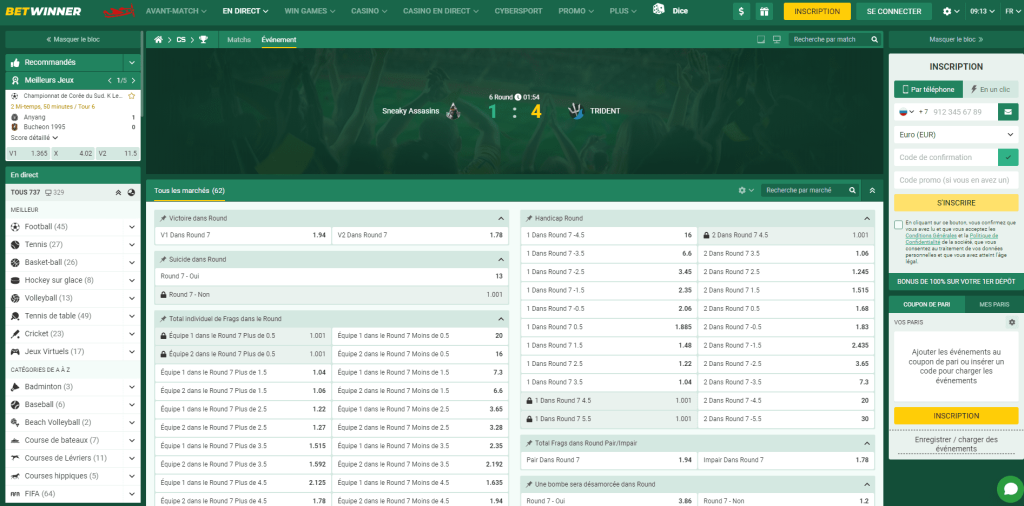Expand the Tennis sport list

click(132, 245)
